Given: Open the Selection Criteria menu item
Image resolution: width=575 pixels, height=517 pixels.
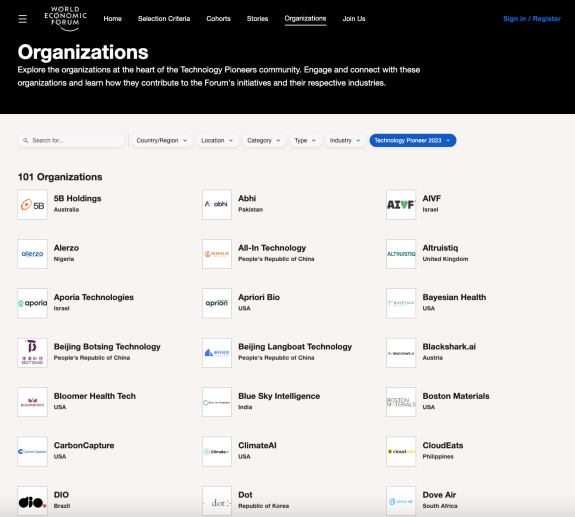Looking at the screenshot, I should pos(164,19).
